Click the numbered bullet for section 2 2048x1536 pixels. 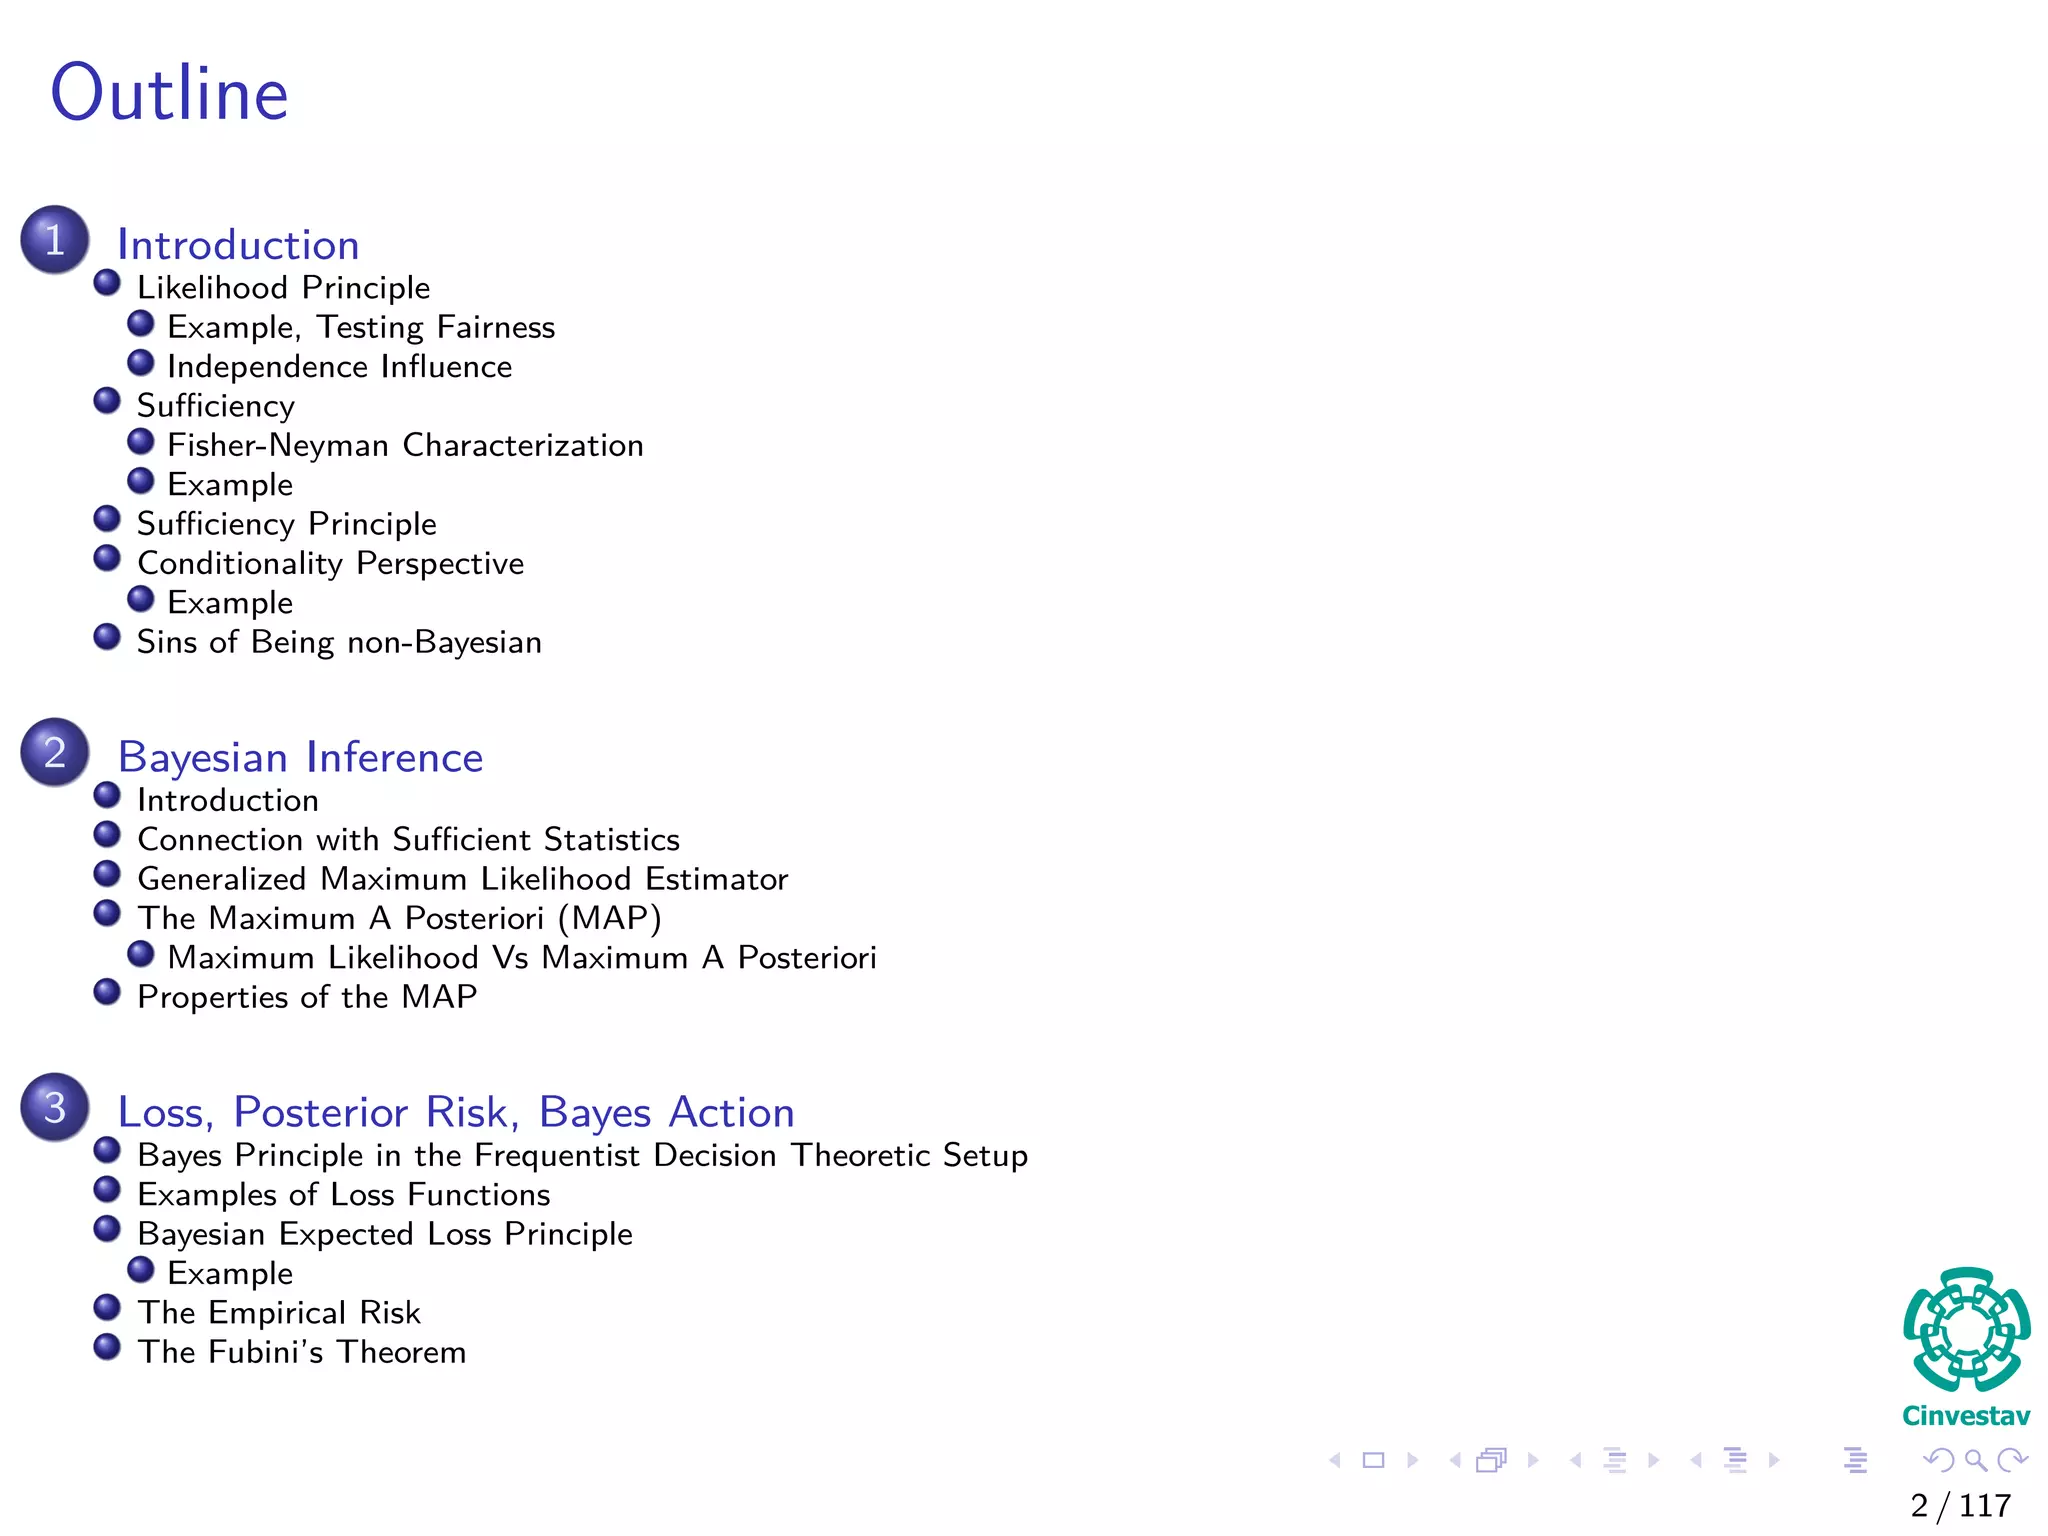[55, 752]
